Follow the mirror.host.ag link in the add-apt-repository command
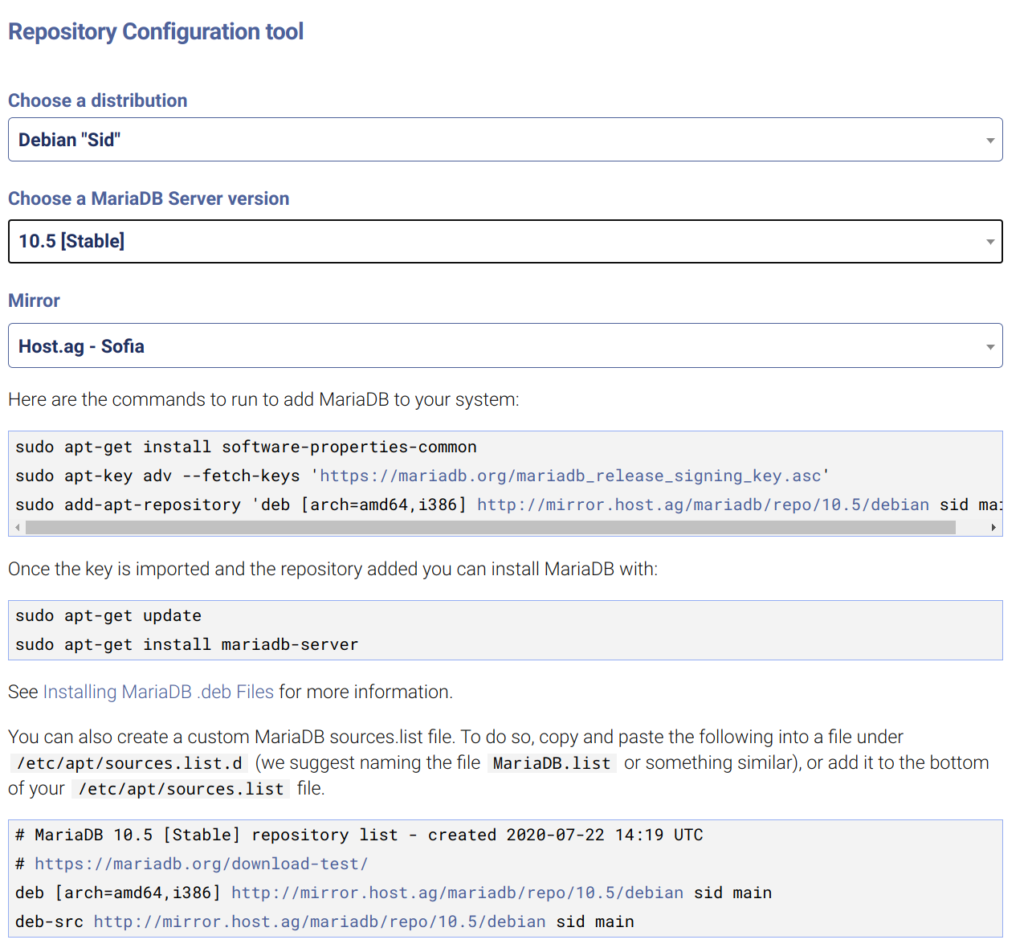This screenshot has width=1024, height=952. click(703, 505)
